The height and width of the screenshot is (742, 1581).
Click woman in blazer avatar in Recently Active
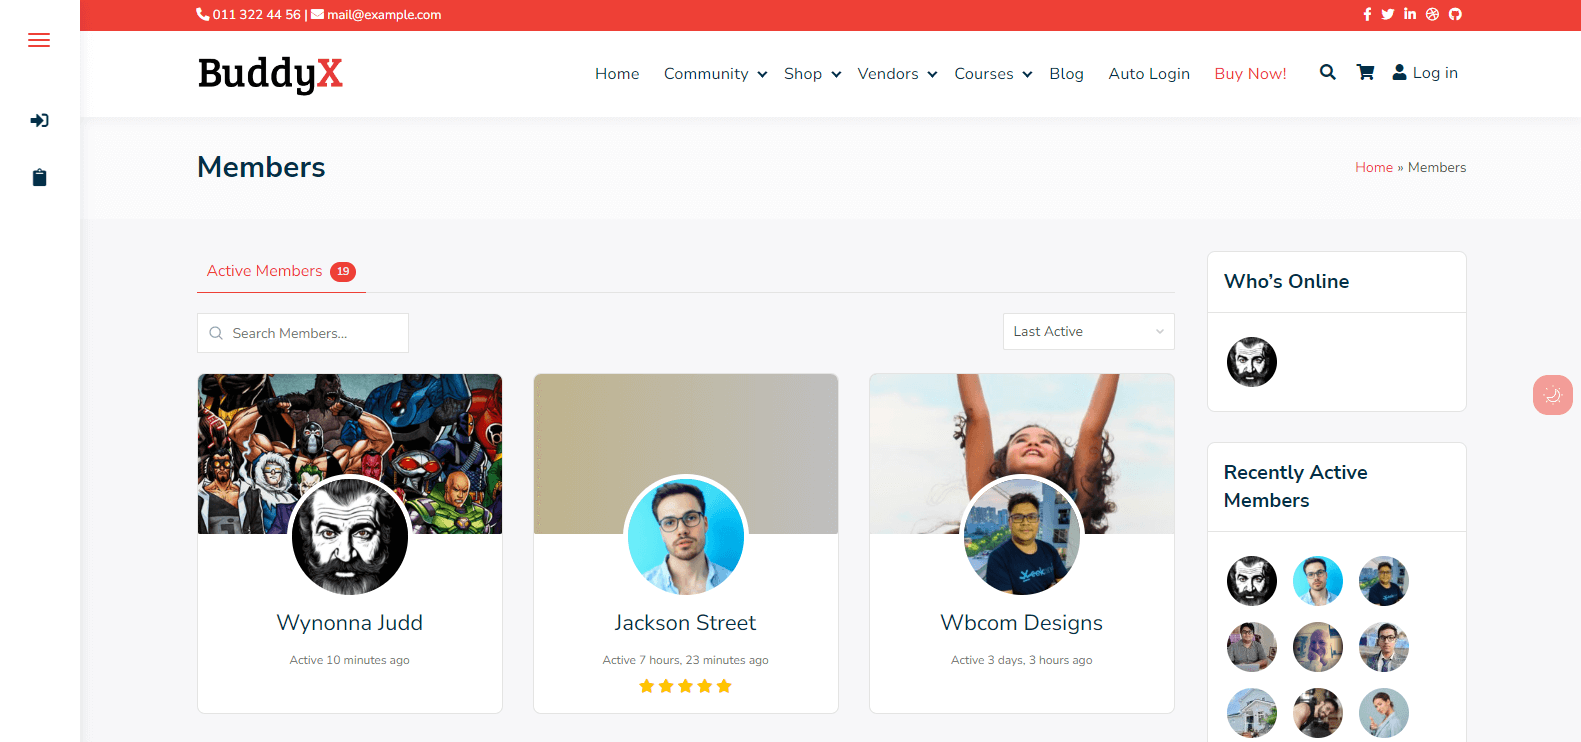coord(1384,713)
